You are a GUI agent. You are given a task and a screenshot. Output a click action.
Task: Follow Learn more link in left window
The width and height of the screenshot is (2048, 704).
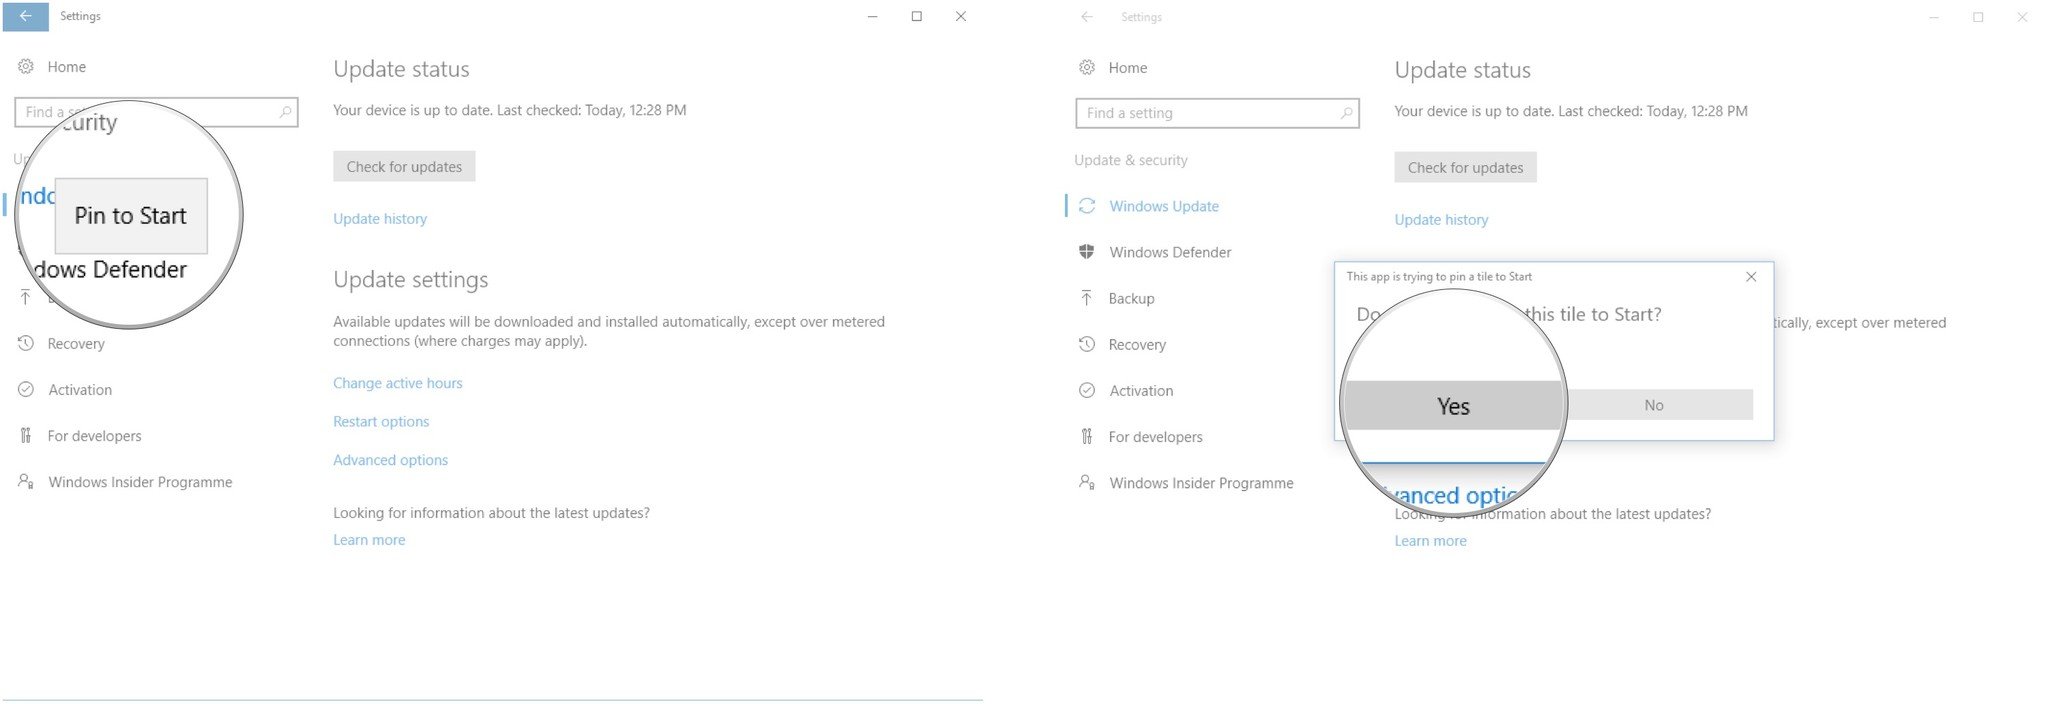click(369, 540)
